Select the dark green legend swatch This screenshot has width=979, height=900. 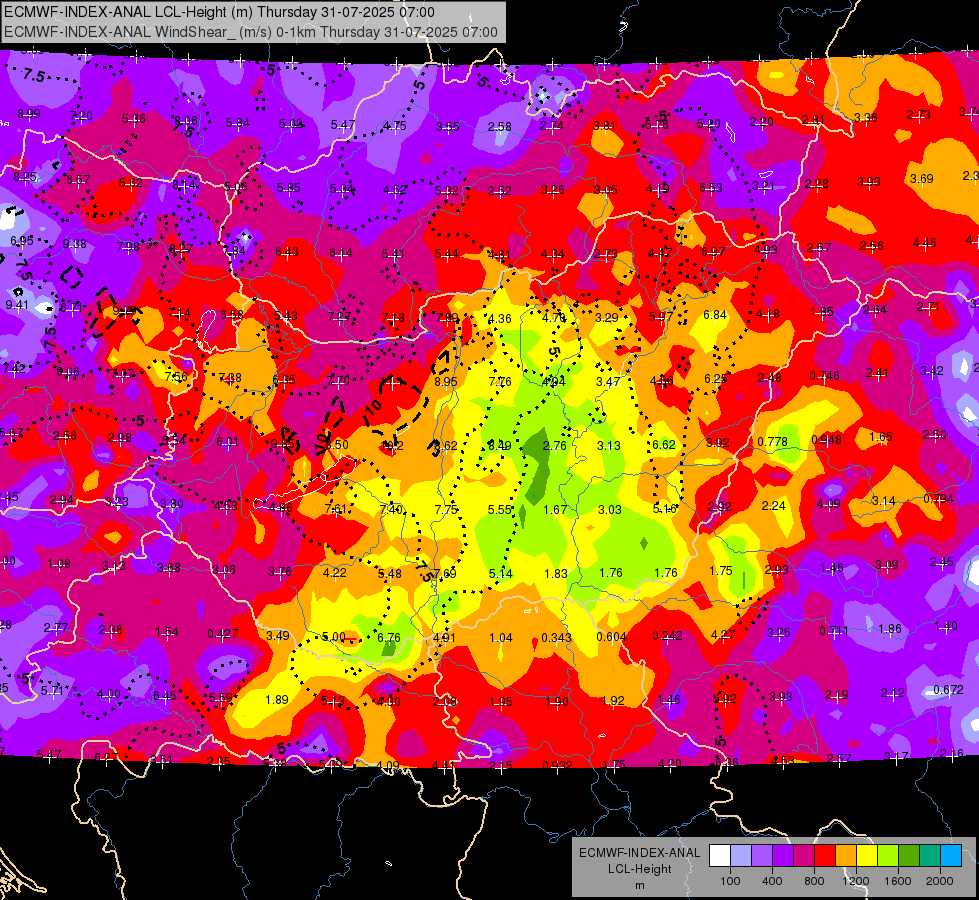coord(910,856)
